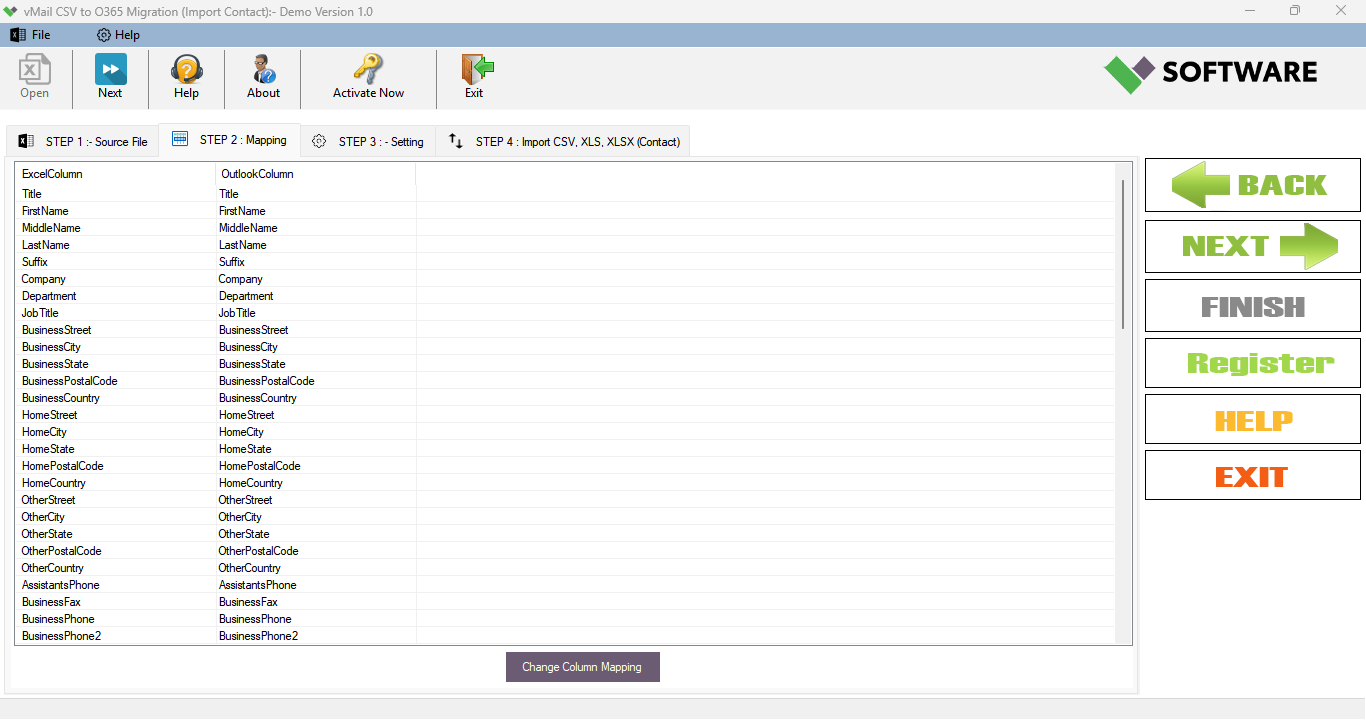Screen dimensions: 1366x720
Task: Open the File menu
Action: [30, 35]
